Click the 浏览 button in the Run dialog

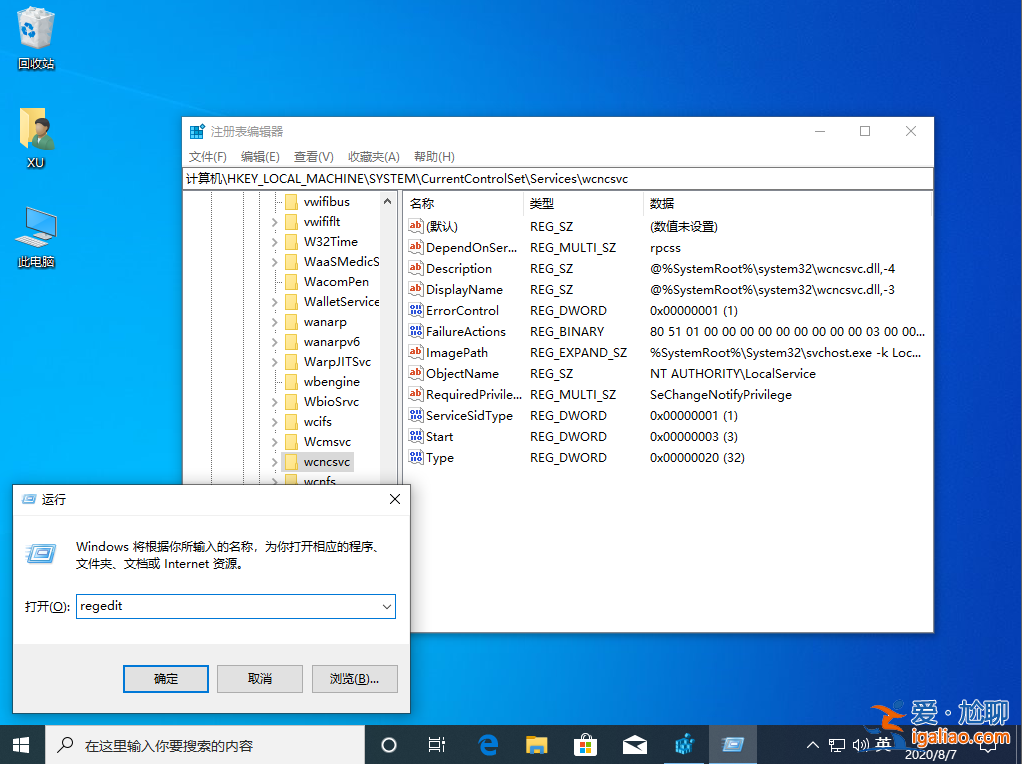coord(354,678)
